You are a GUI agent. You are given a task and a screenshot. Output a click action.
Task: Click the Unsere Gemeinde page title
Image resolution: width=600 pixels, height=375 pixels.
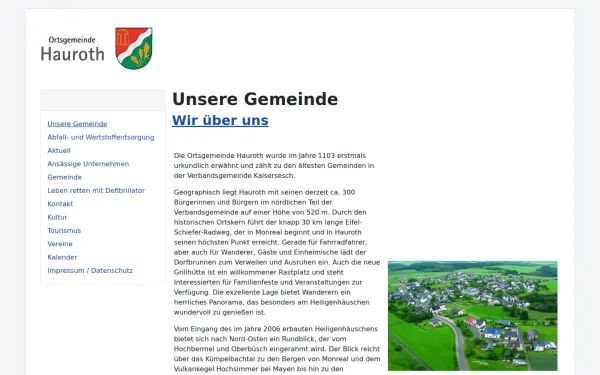[255, 99]
